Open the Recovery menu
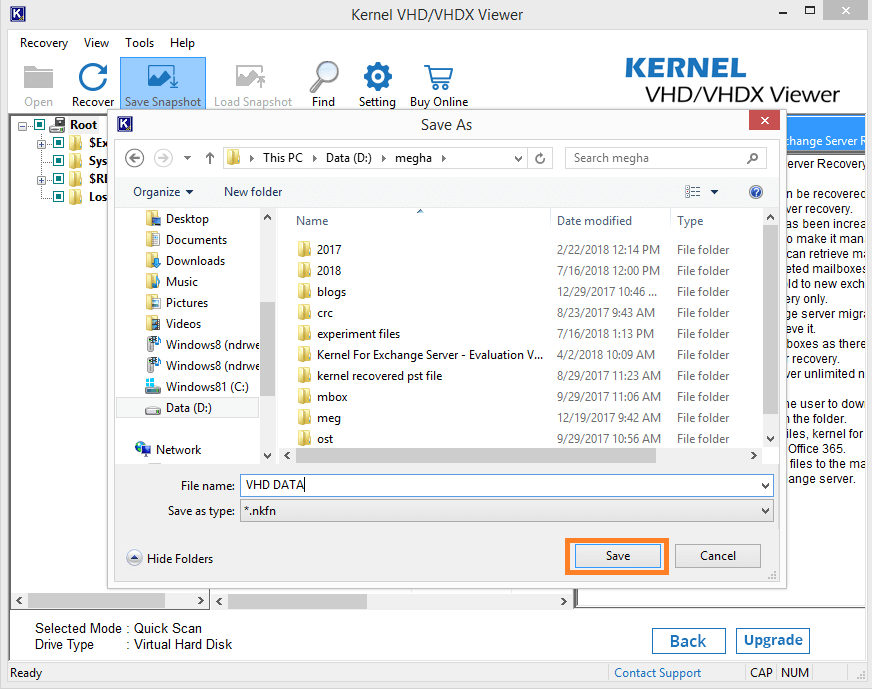 click(44, 43)
